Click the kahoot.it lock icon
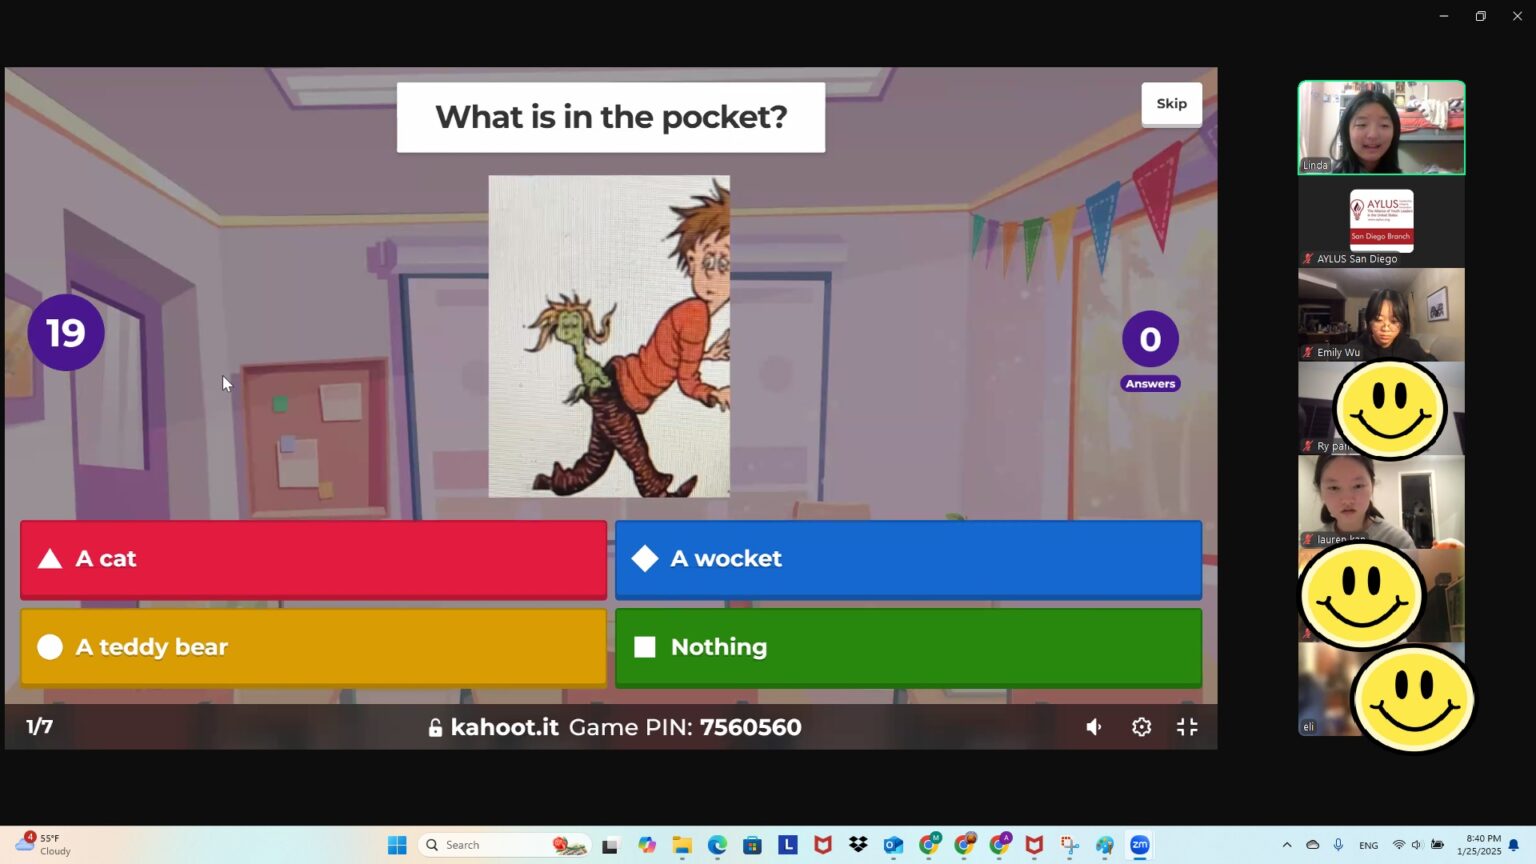Image resolution: width=1536 pixels, height=864 pixels. click(x=435, y=728)
